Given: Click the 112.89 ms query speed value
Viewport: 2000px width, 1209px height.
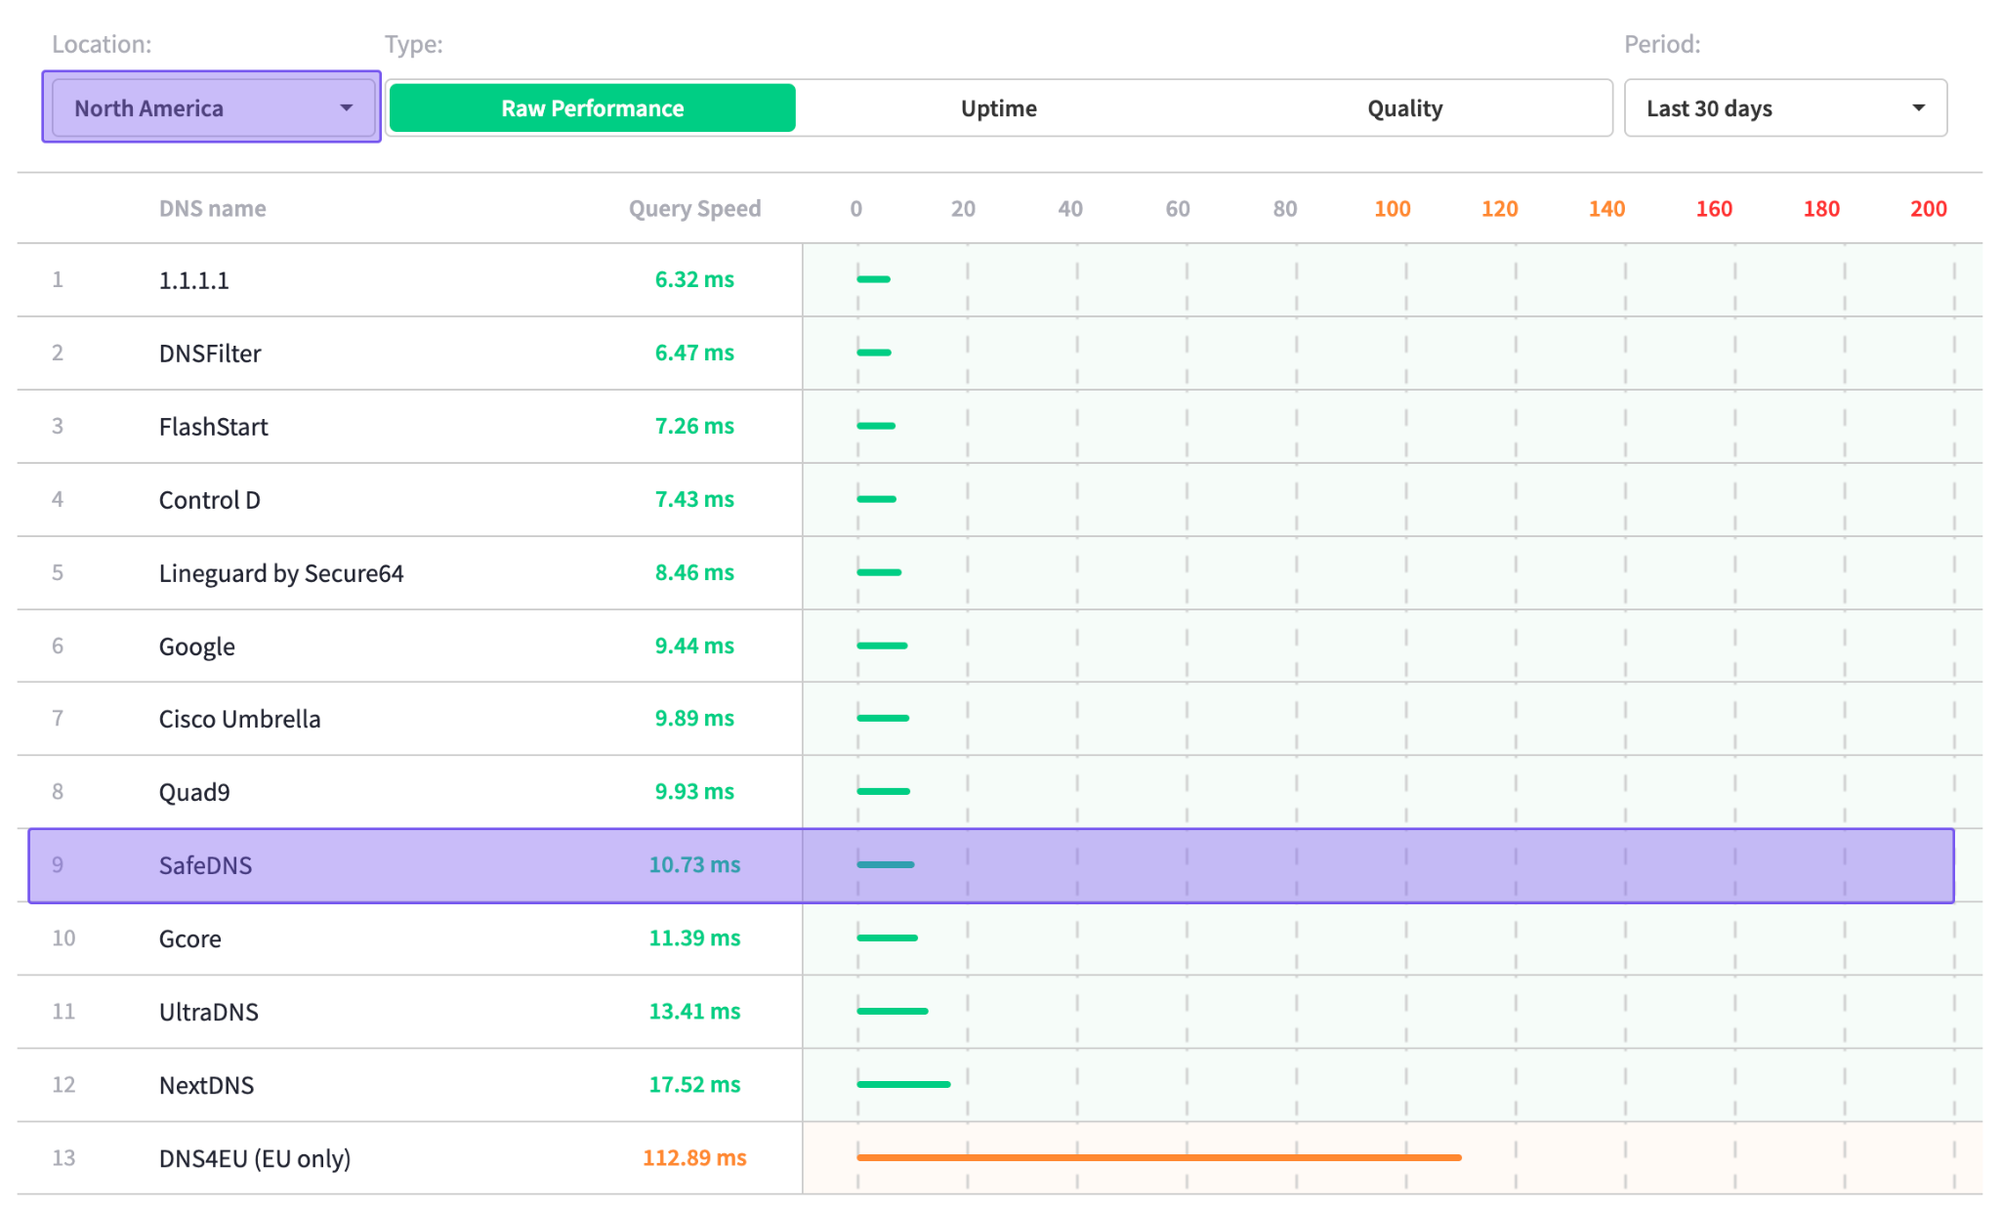Looking at the screenshot, I should (694, 1157).
